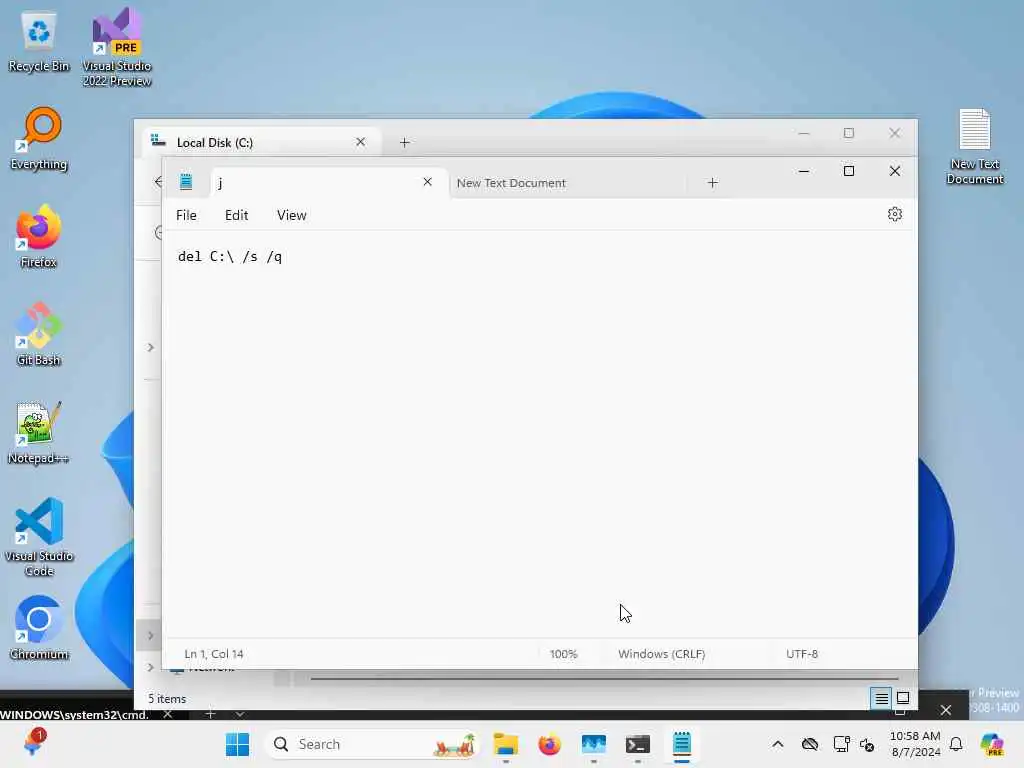Open the monitor app in taskbar
The image size is (1024, 768).
pyautogui.click(x=594, y=744)
